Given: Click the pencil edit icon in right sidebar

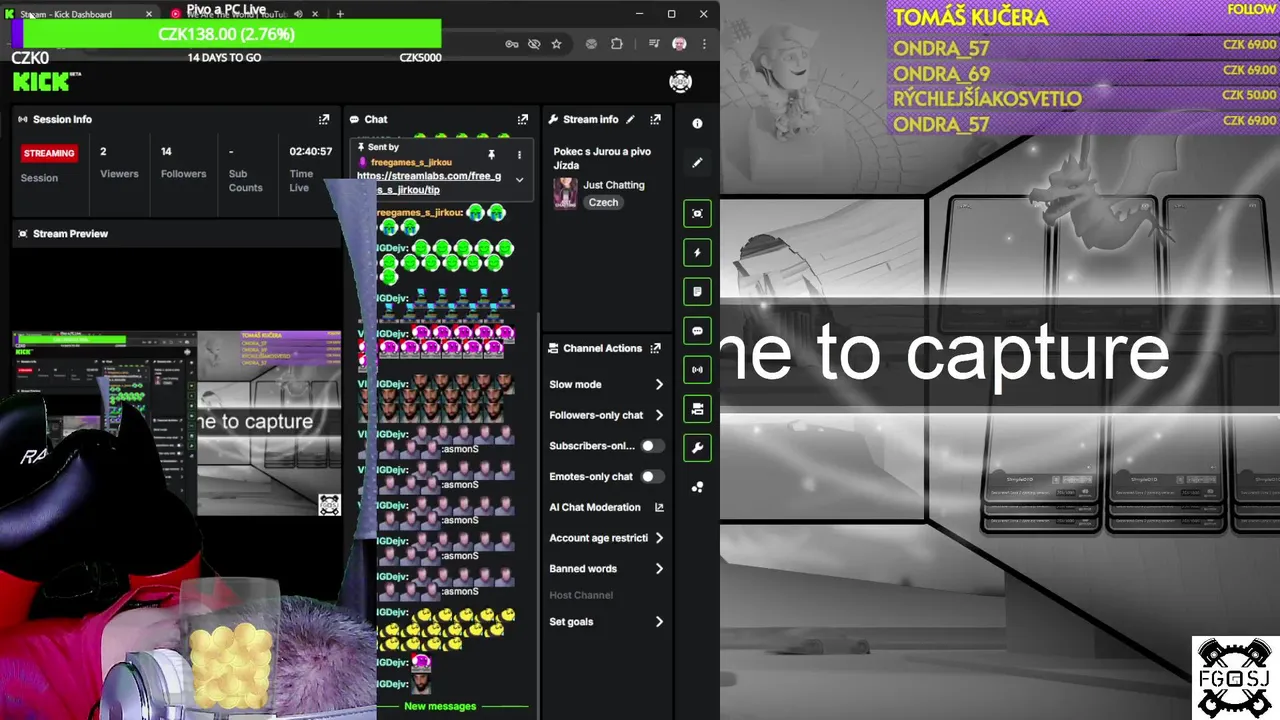Looking at the screenshot, I should pyautogui.click(x=697, y=162).
